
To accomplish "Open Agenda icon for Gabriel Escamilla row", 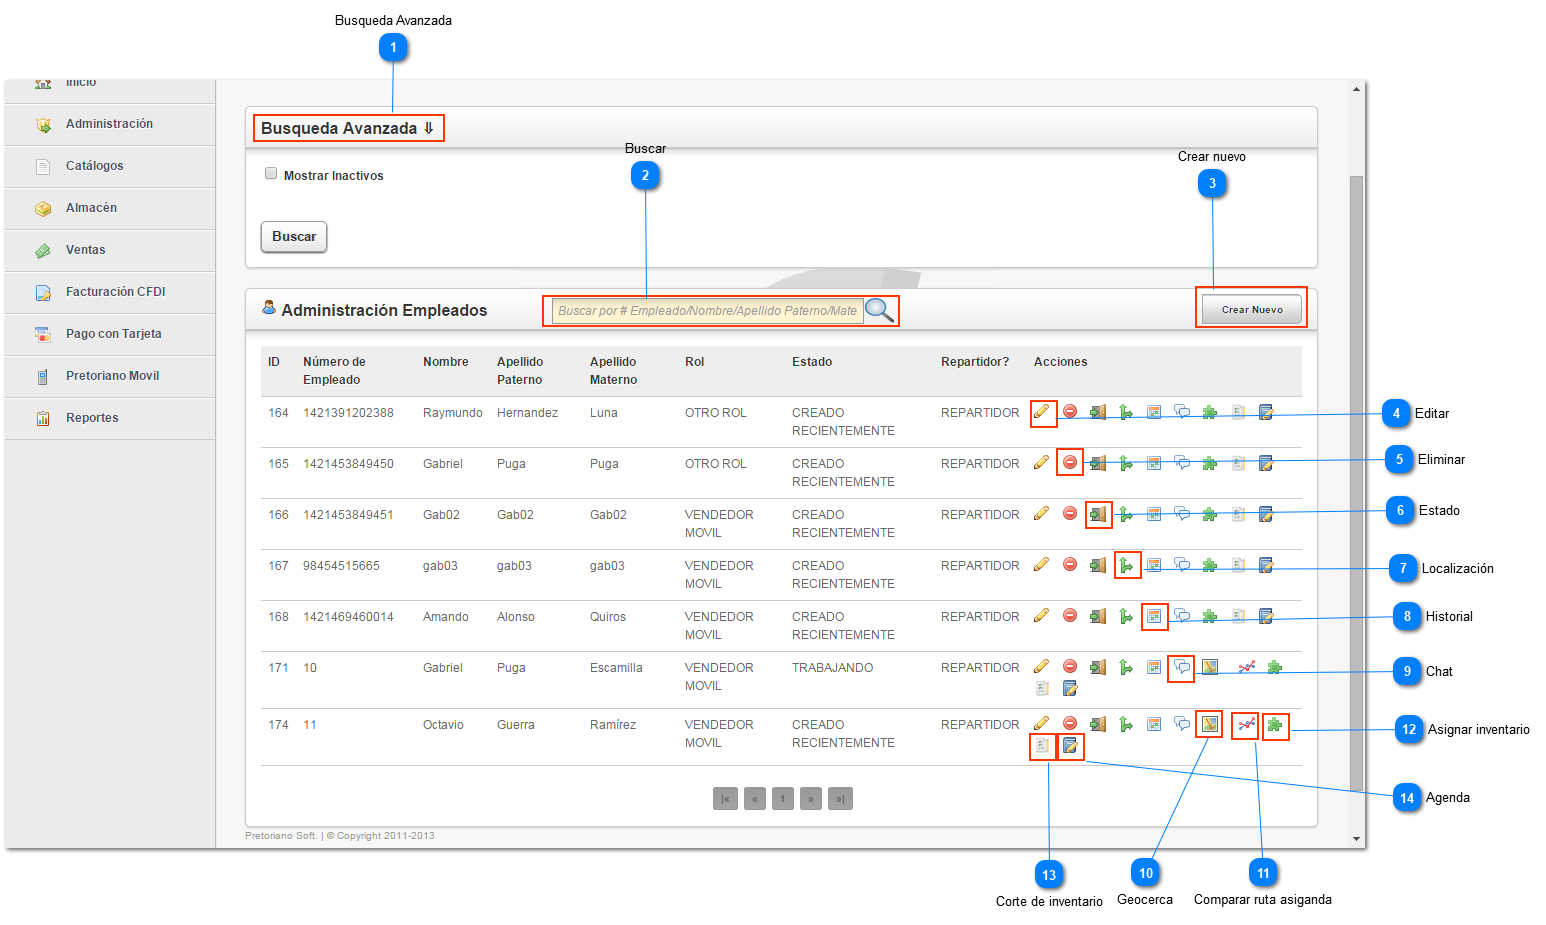I will (x=1070, y=688).
